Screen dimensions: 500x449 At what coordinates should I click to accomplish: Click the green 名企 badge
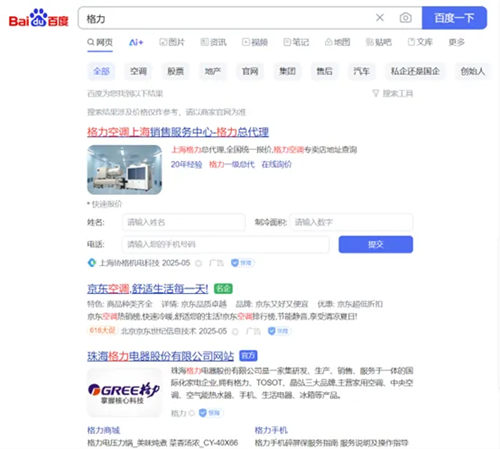coord(223,288)
